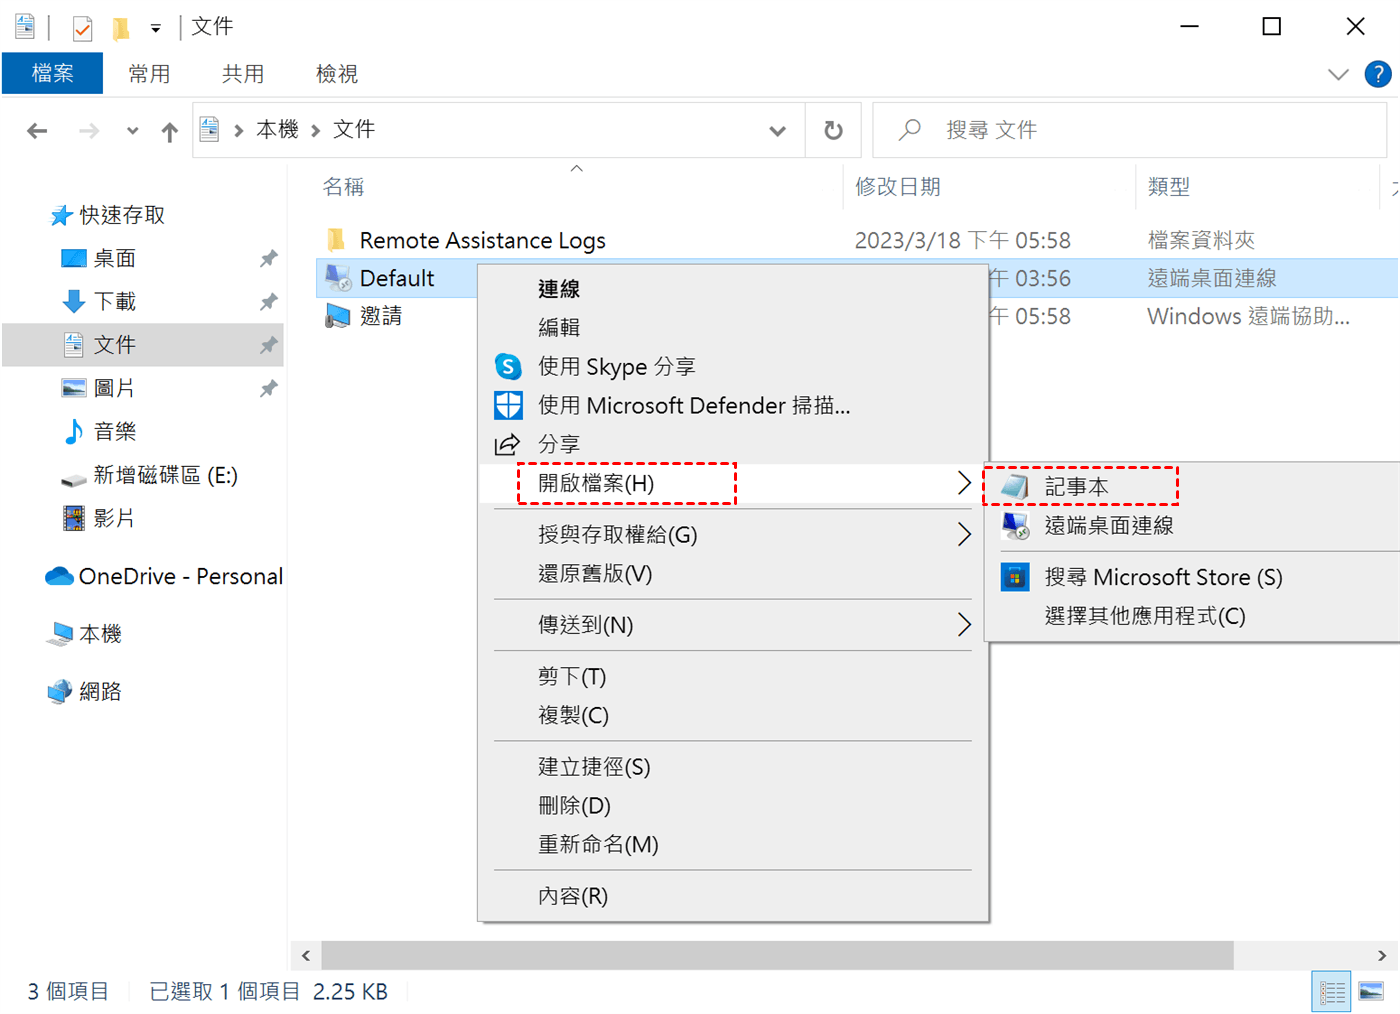Click the 邀請 invitation file icon
Screen dimensions: 1400x1014
point(338,316)
